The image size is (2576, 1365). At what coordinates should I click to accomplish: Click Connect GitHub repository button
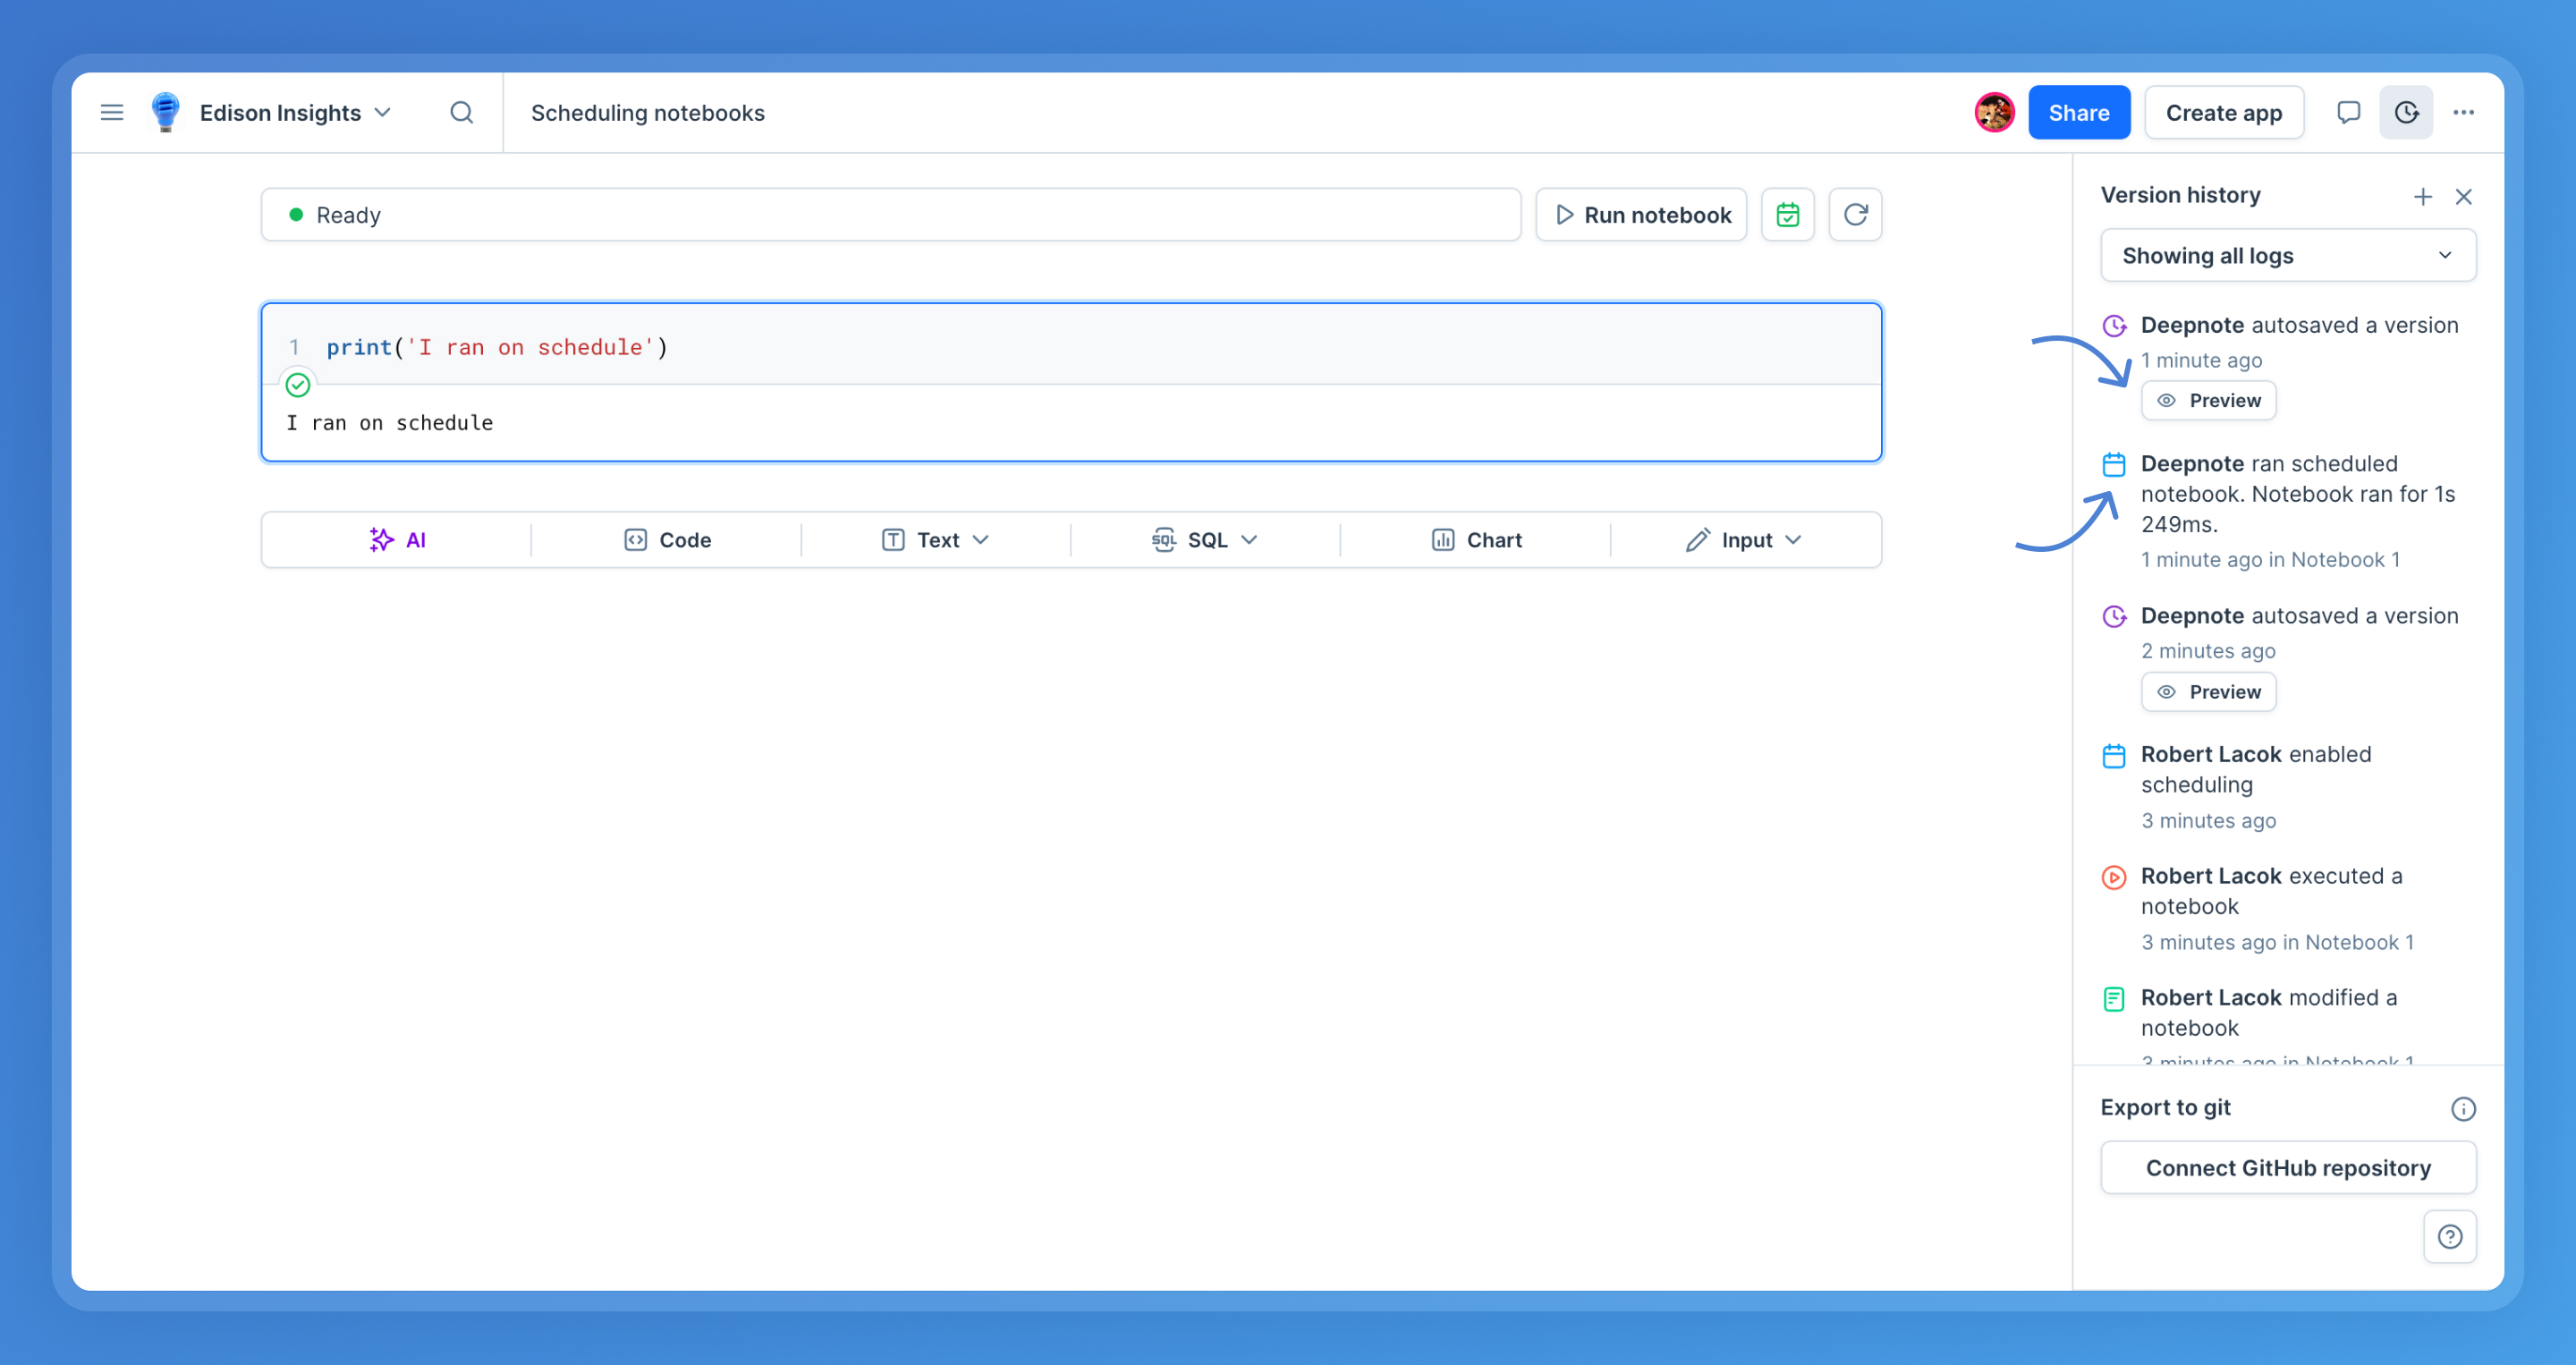(x=2288, y=1168)
